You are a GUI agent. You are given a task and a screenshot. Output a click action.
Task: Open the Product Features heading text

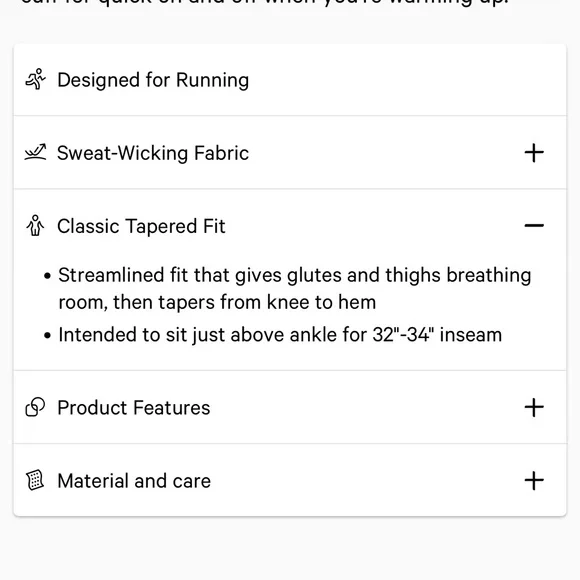pyautogui.click(x=134, y=408)
